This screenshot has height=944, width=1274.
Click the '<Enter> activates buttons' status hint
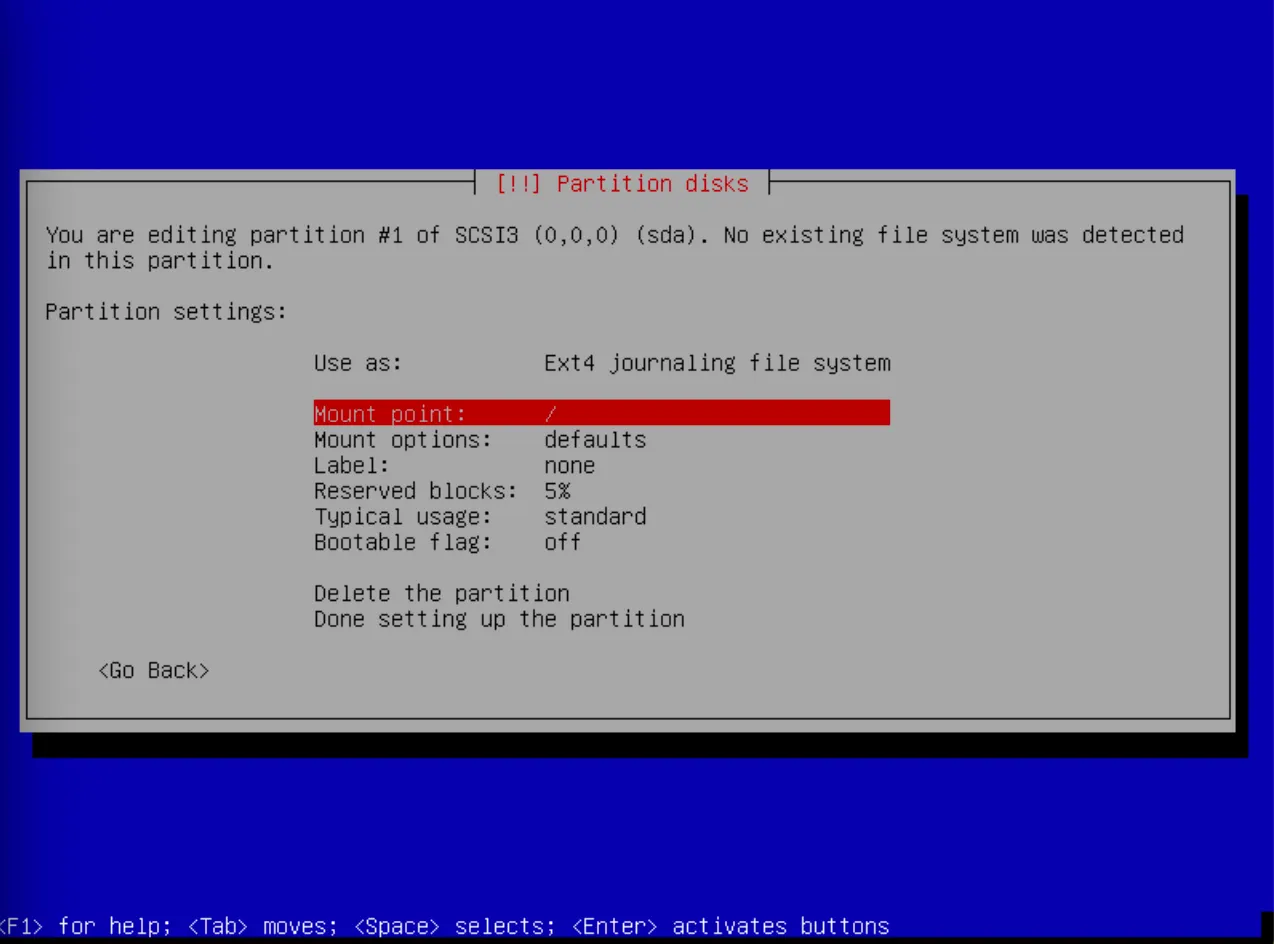[730, 926]
